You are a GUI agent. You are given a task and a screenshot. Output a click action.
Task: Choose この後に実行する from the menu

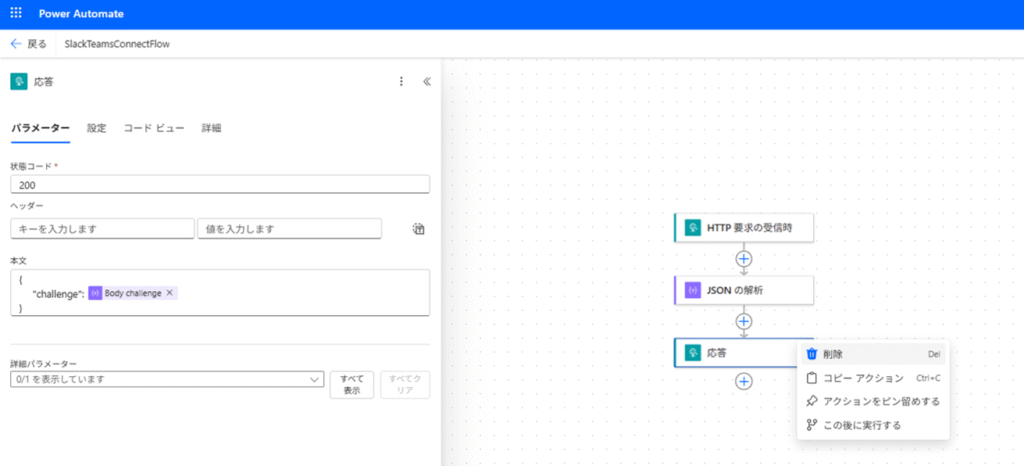click(x=872, y=425)
